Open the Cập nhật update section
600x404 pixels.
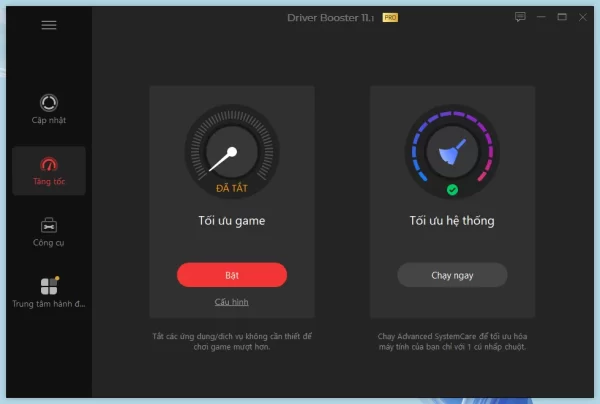point(49,109)
